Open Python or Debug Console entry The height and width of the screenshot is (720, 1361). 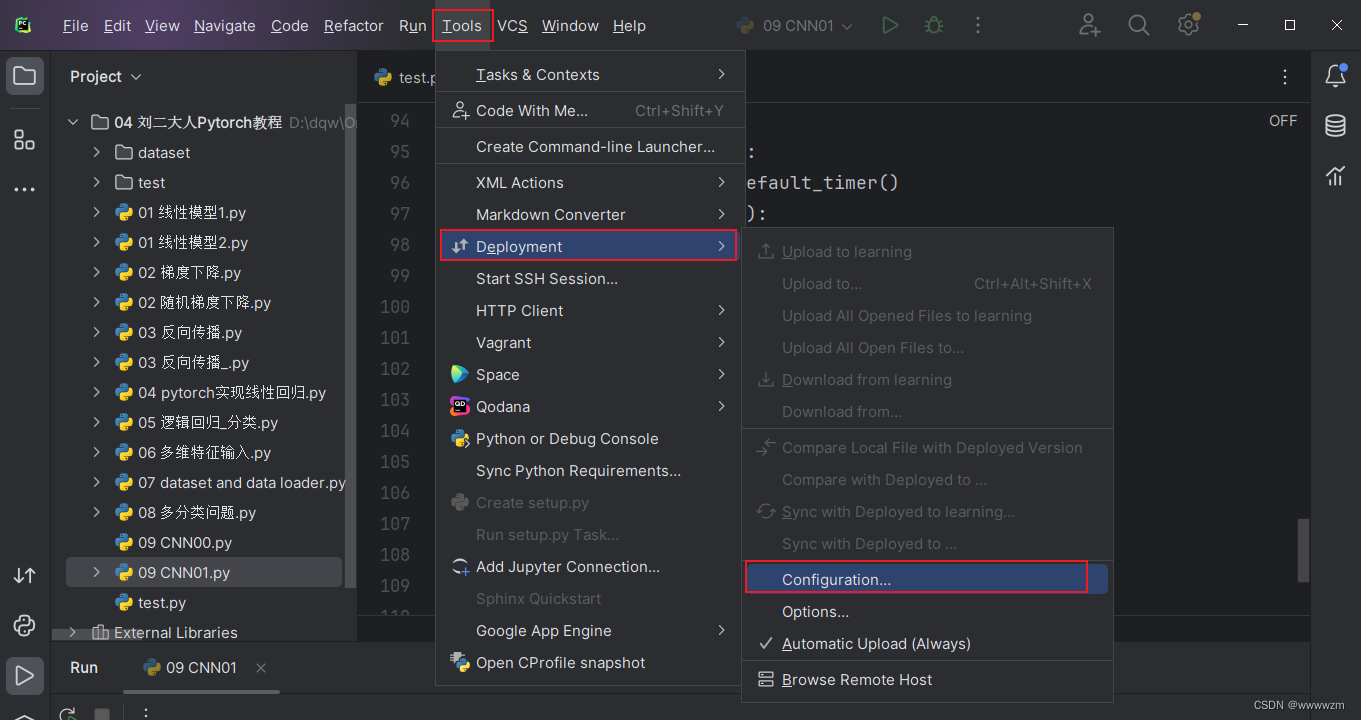tap(590, 439)
